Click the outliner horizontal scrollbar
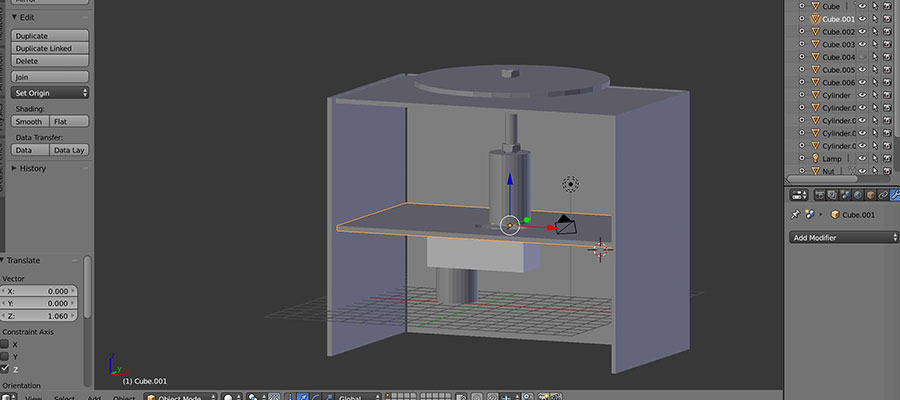Image resolution: width=900 pixels, height=400 pixels. click(x=821, y=180)
